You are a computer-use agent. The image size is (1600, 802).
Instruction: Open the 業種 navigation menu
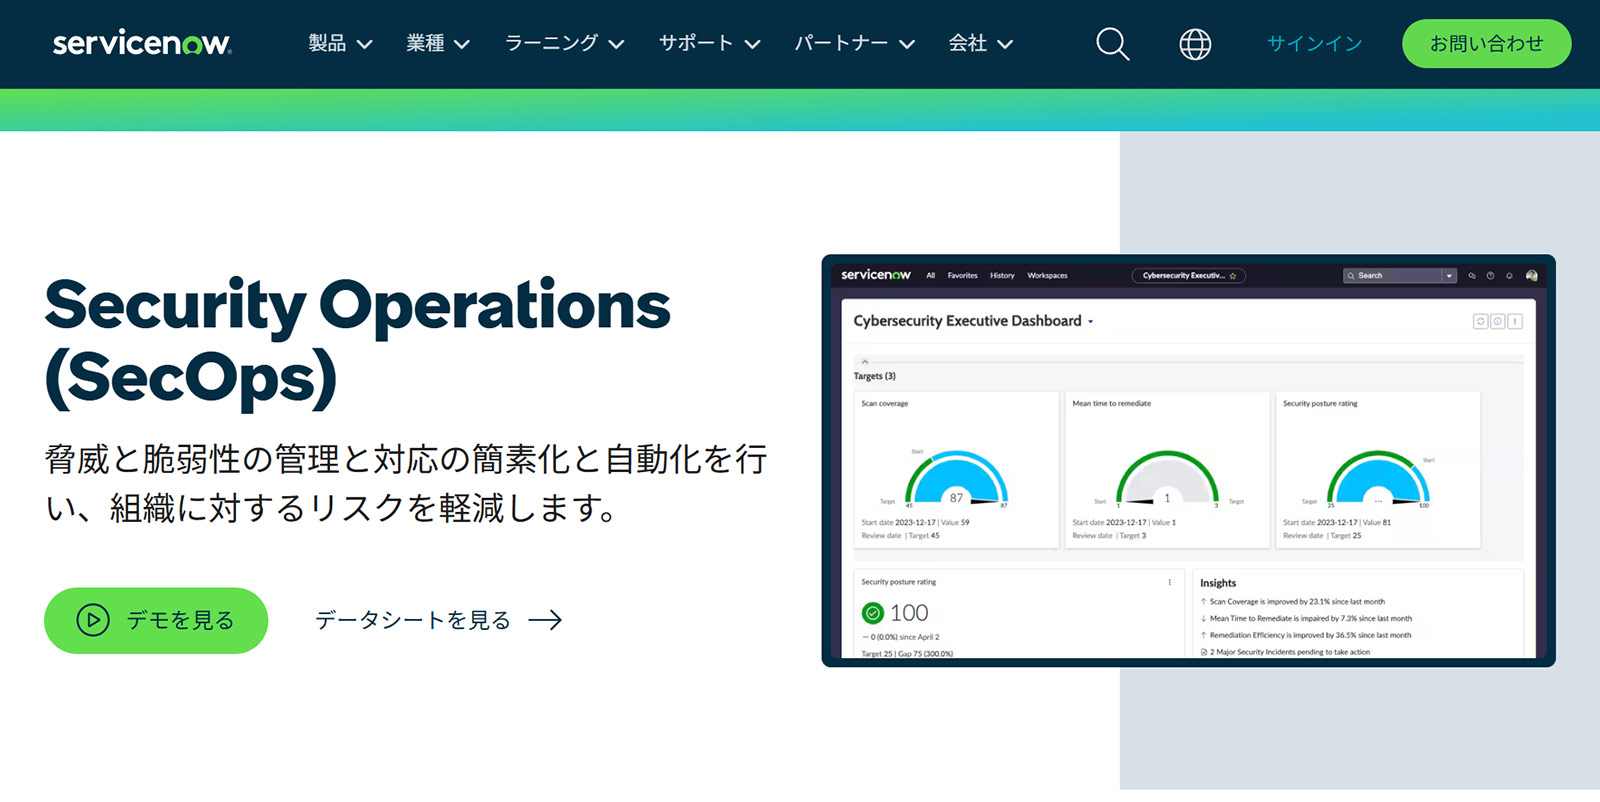click(438, 43)
